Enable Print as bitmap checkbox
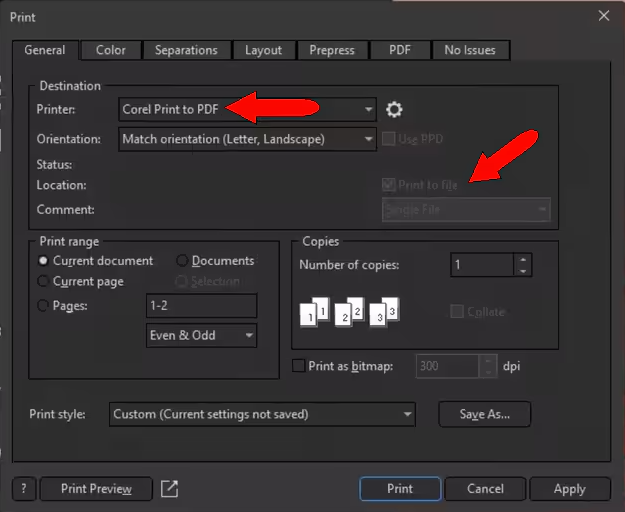This screenshot has height=512, width=625. point(298,366)
